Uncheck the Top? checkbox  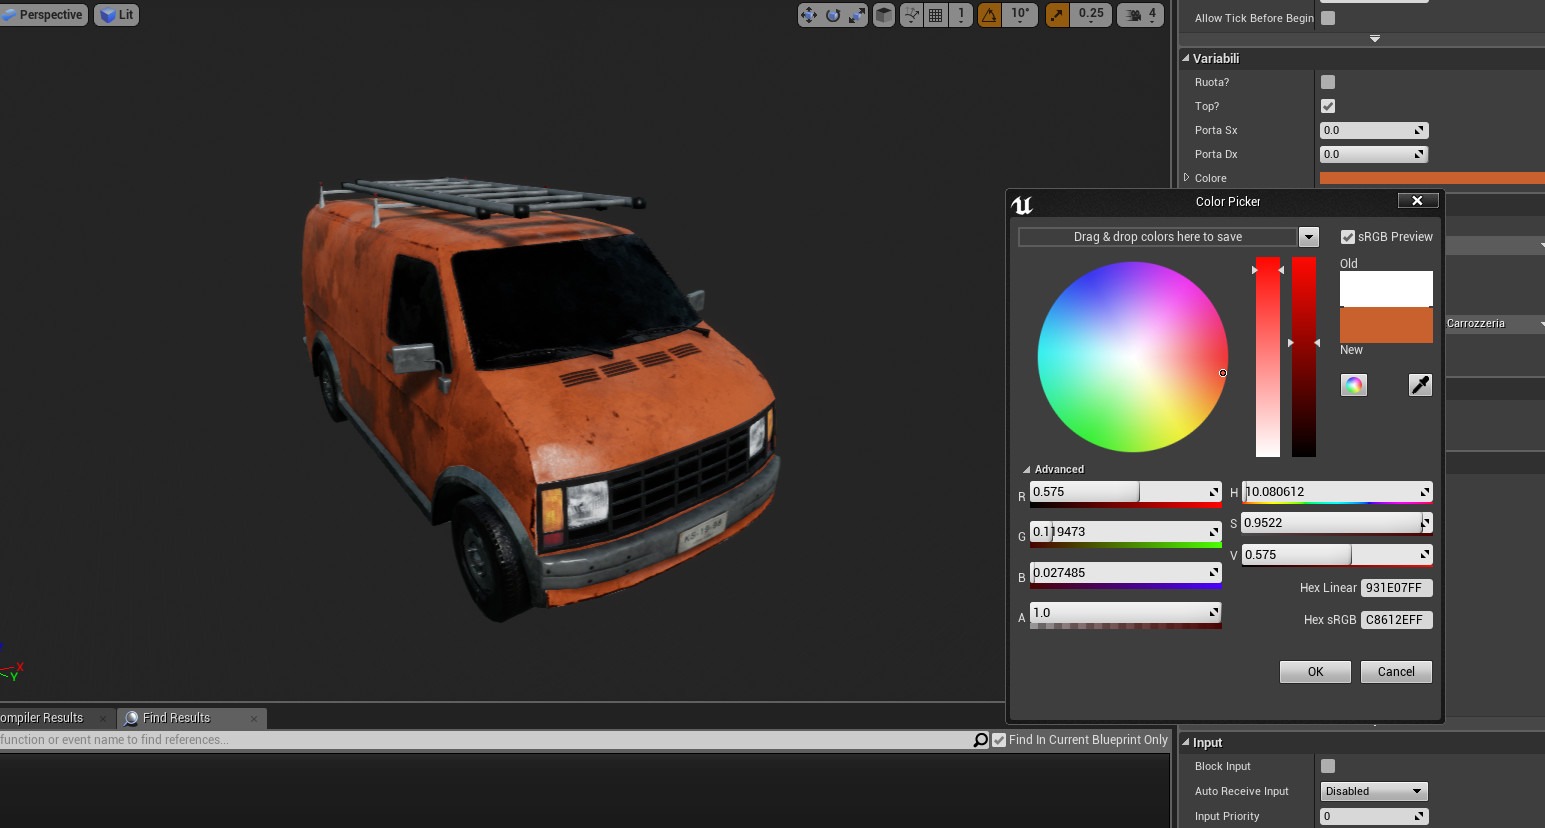point(1328,106)
